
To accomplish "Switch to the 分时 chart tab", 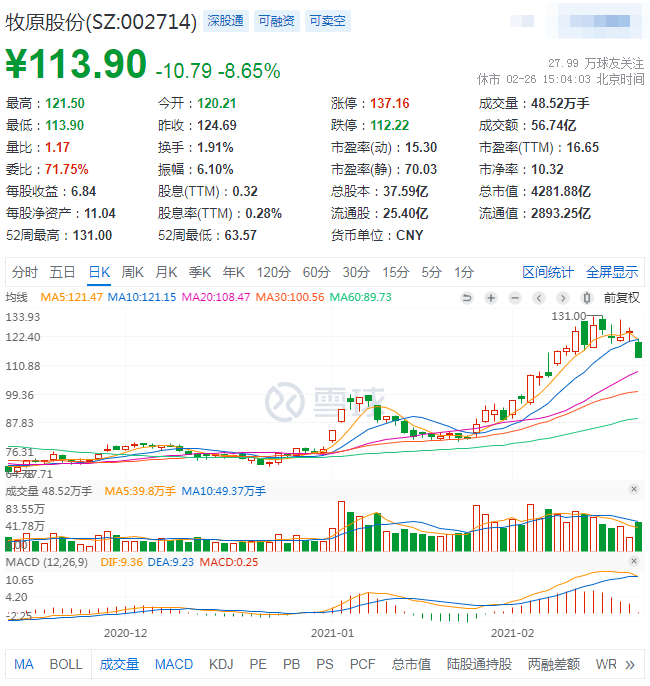I will click(25, 272).
